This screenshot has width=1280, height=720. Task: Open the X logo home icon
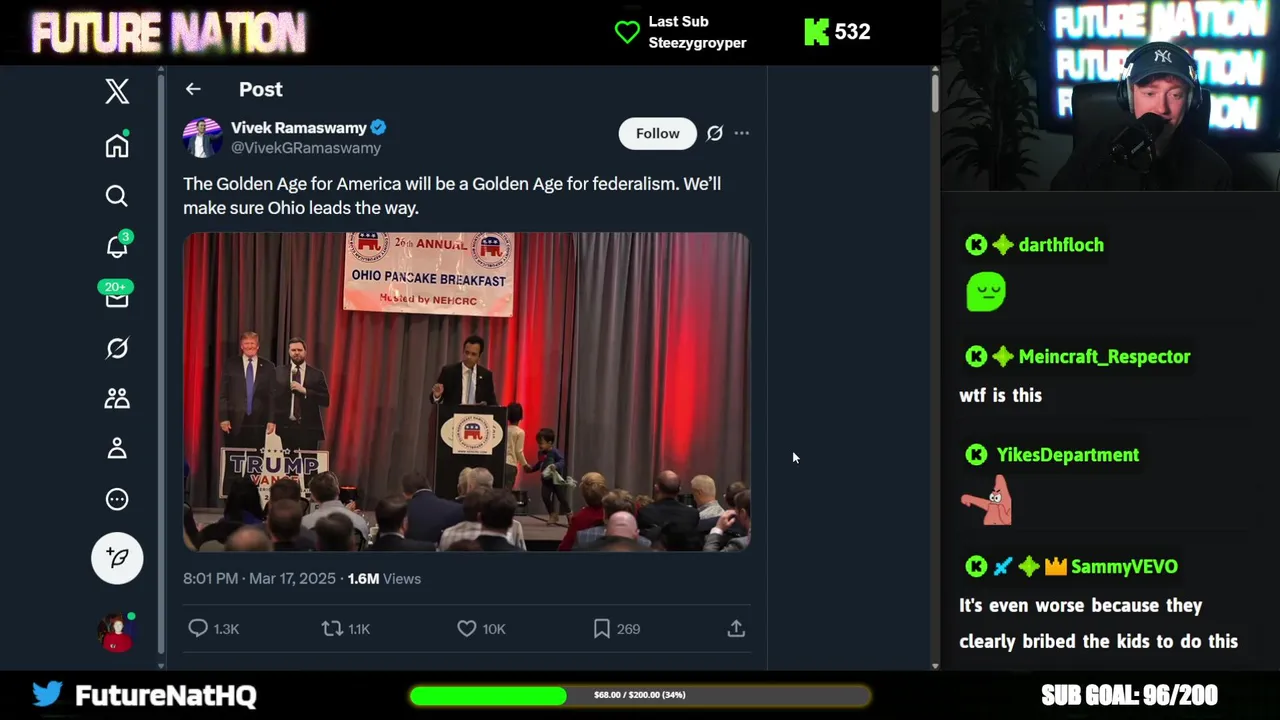pos(117,91)
